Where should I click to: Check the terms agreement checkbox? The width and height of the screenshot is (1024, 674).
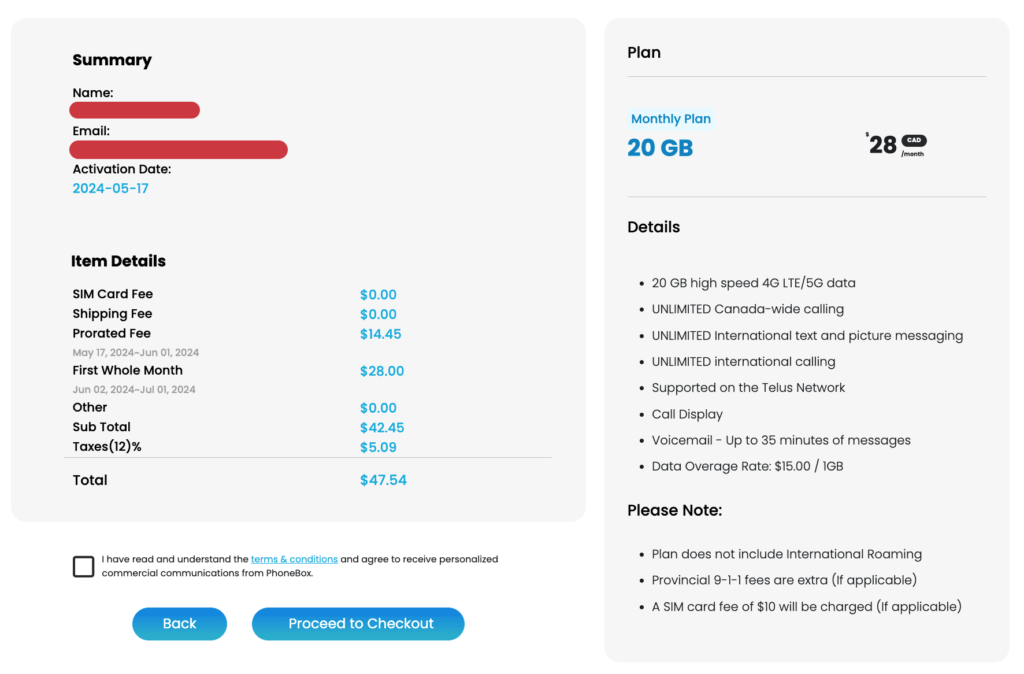click(x=84, y=567)
